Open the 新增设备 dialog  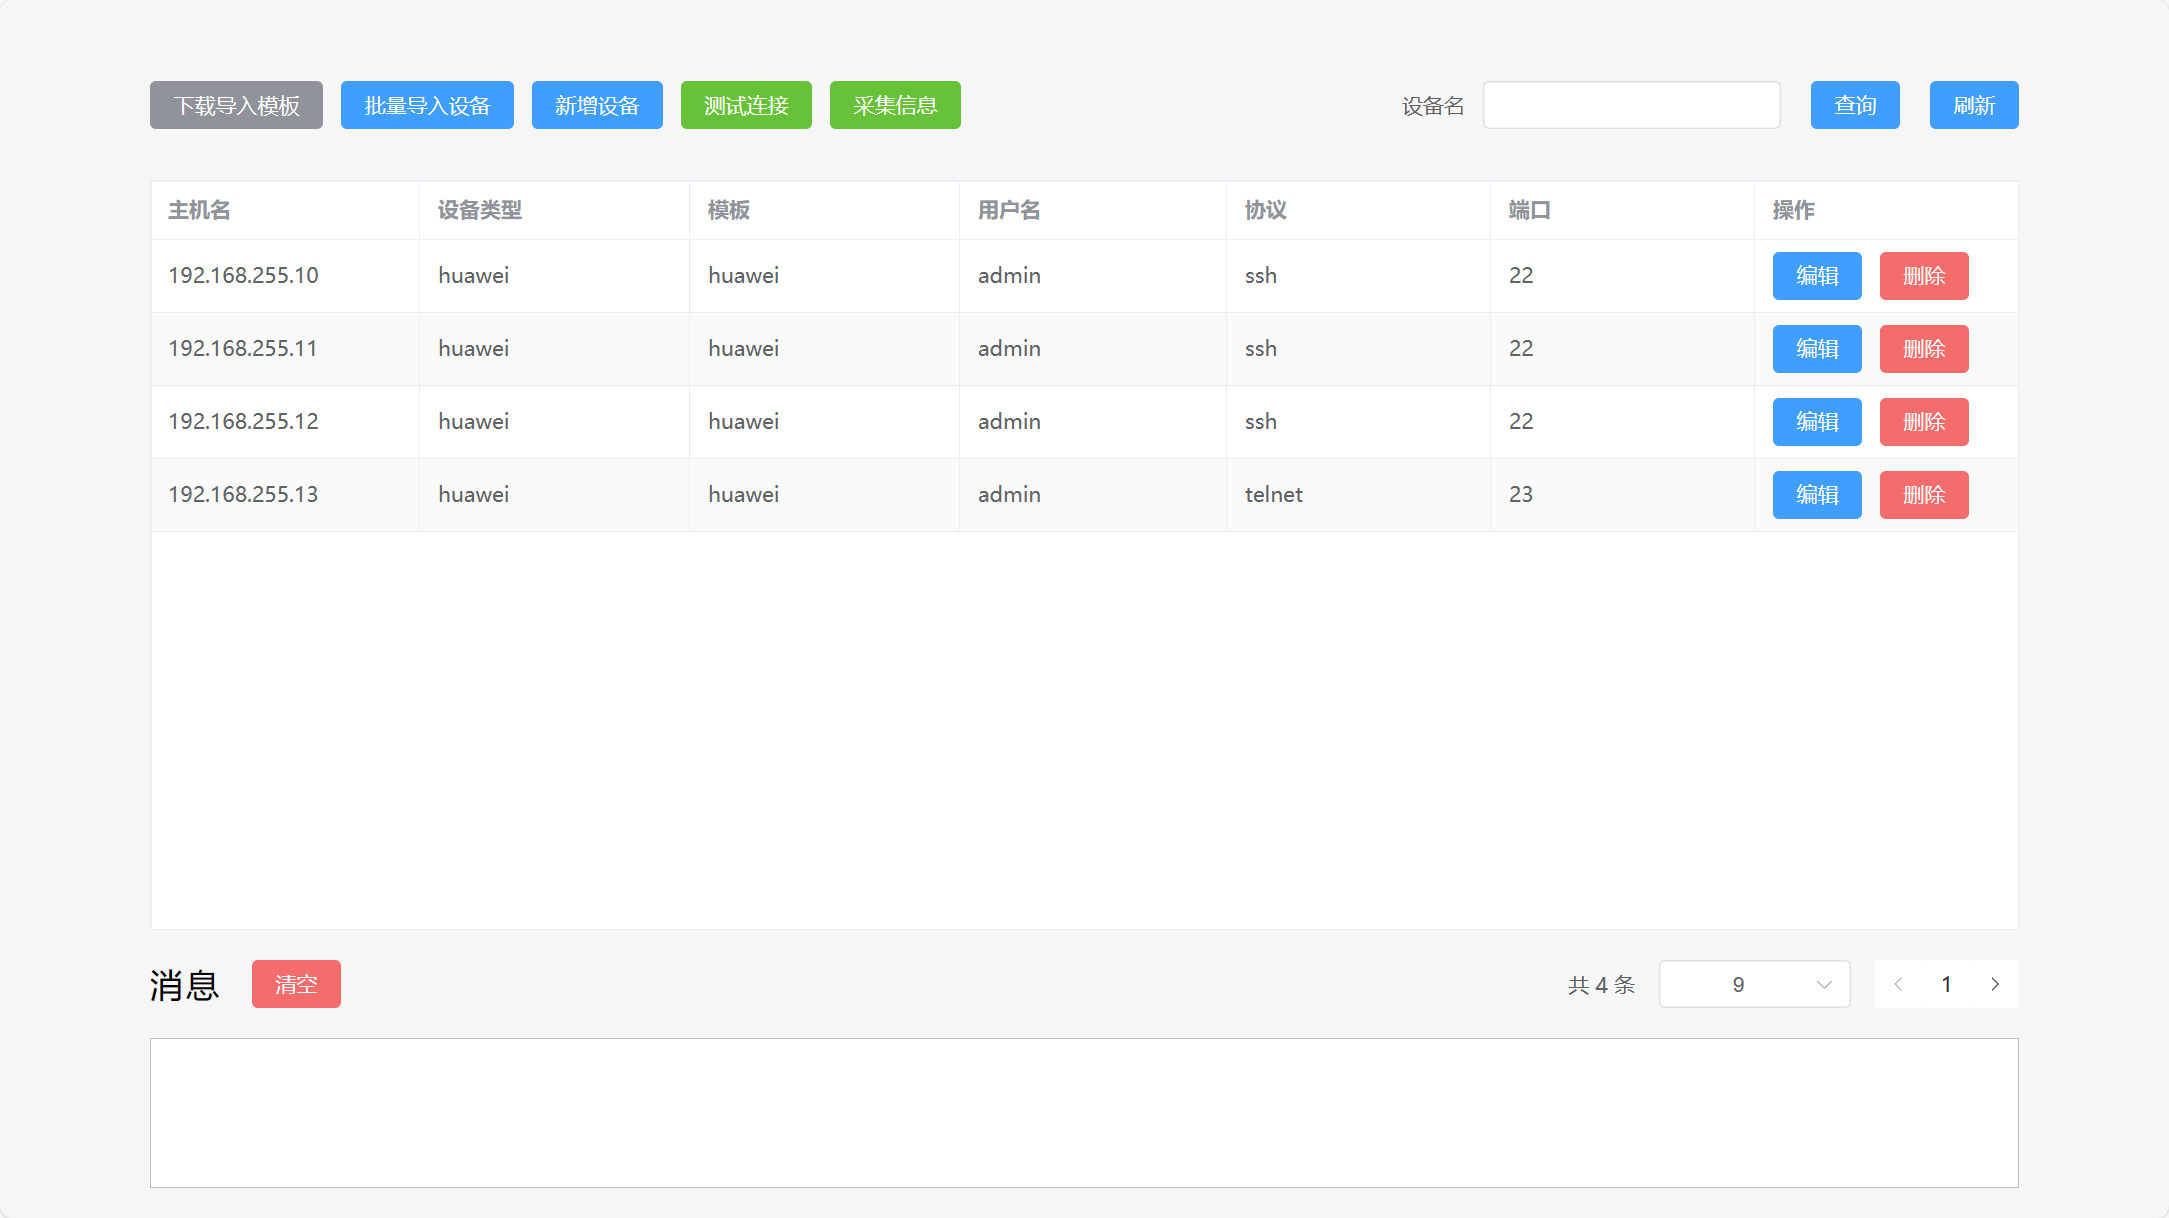pyautogui.click(x=597, y=105)
